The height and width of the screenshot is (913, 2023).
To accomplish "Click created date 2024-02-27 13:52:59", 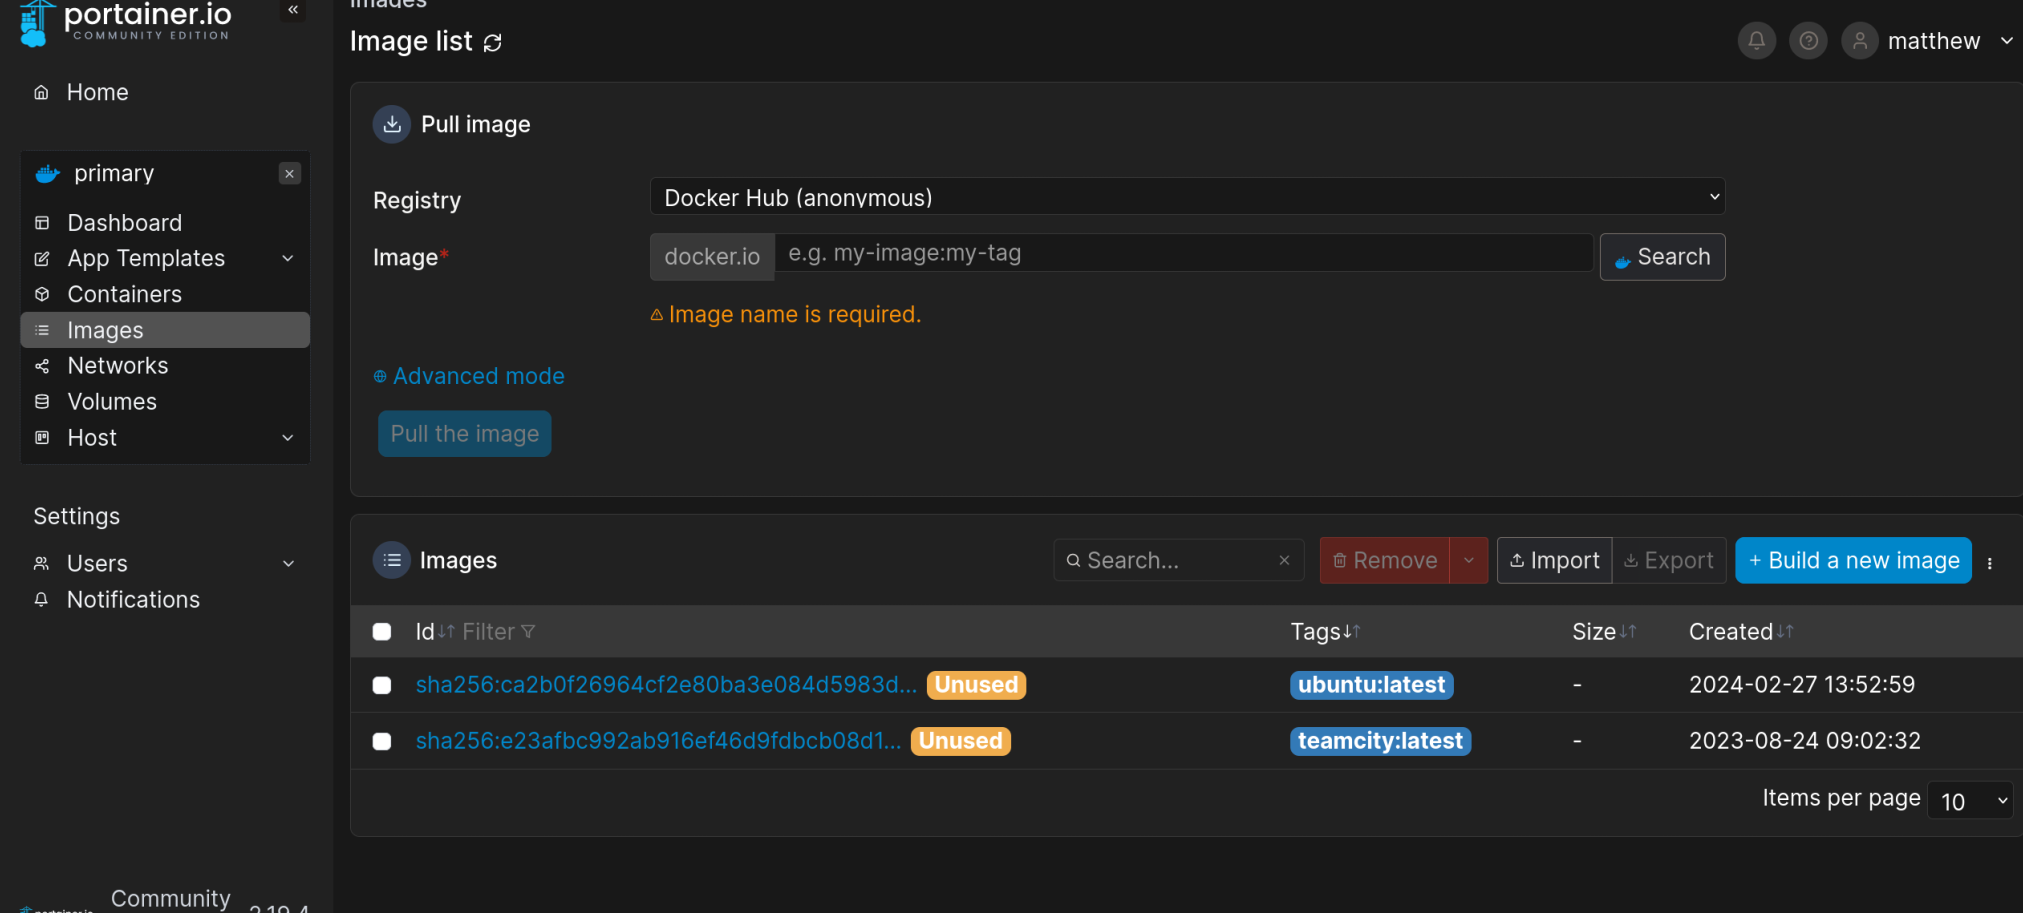I will (1802, 685).
